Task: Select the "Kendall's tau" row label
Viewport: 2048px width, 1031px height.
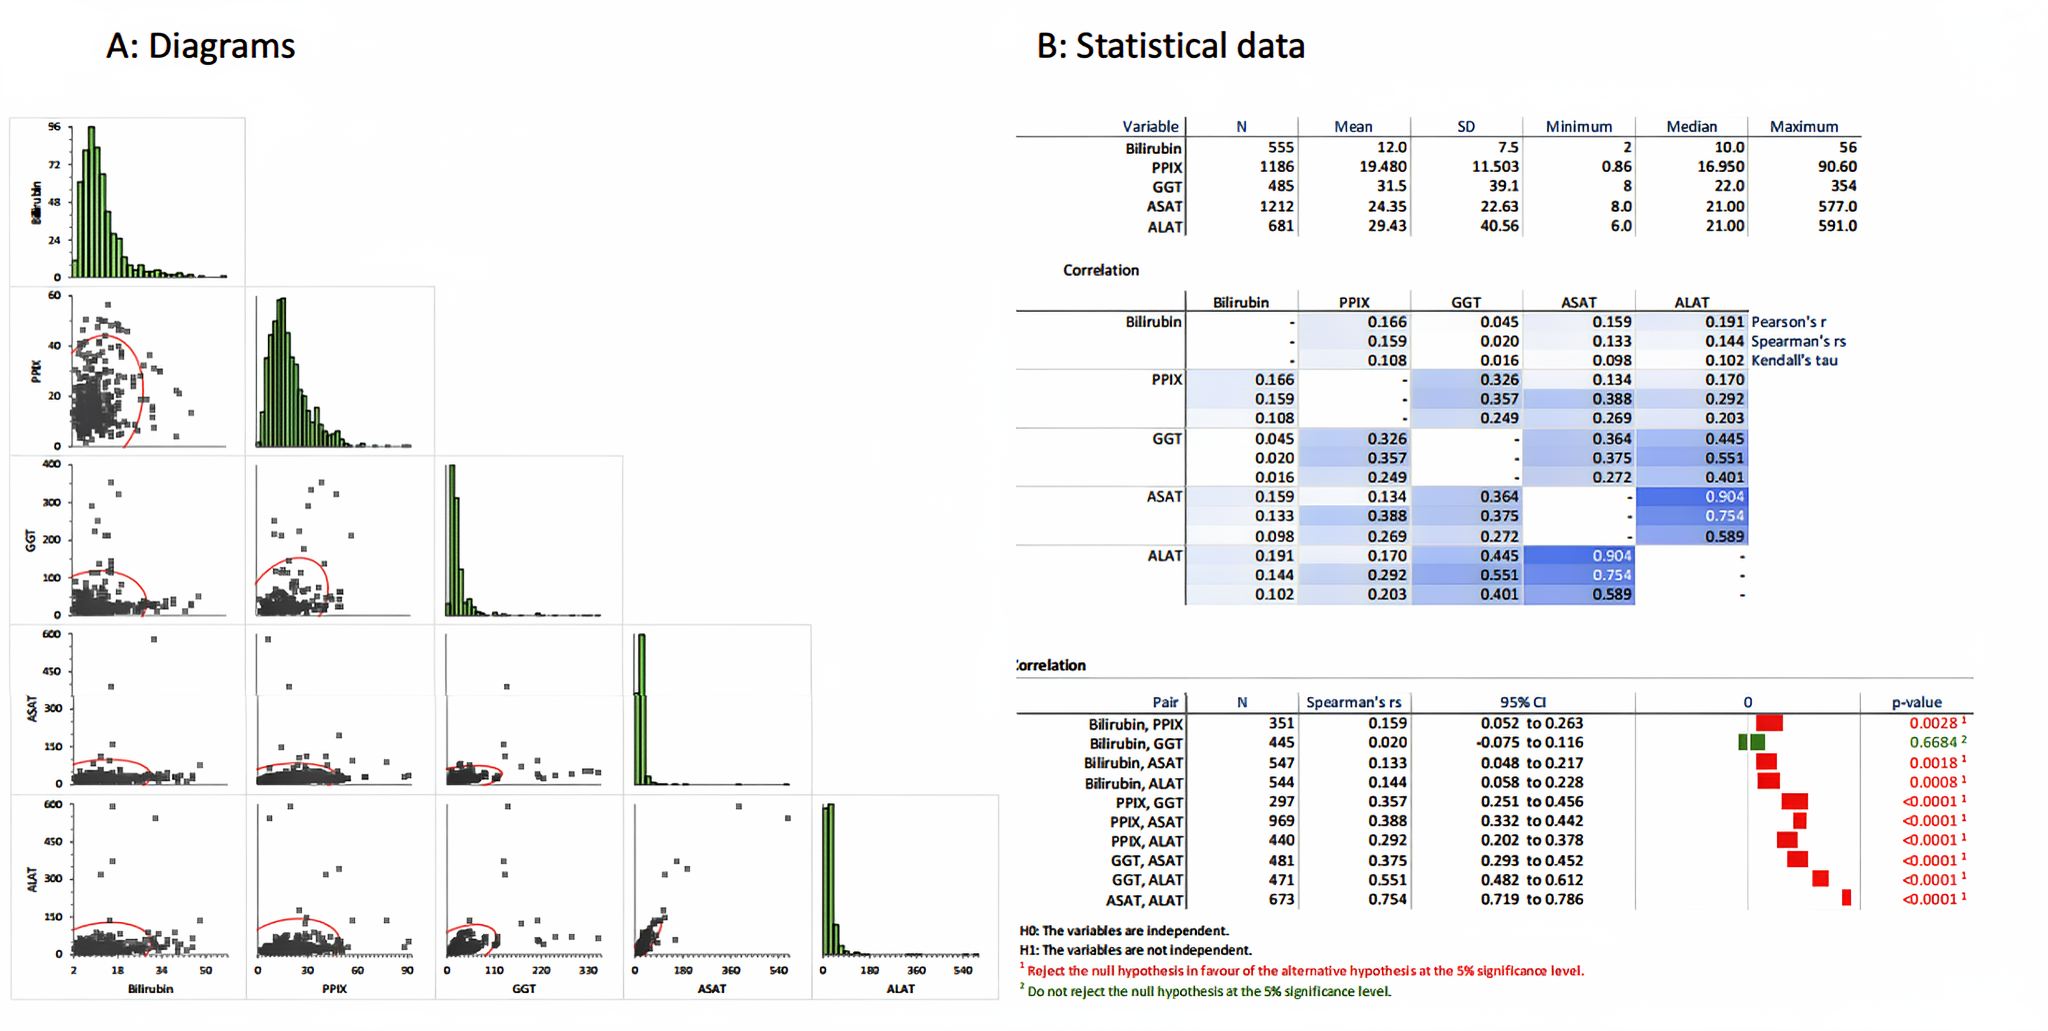Action: tap(1794, 360)
